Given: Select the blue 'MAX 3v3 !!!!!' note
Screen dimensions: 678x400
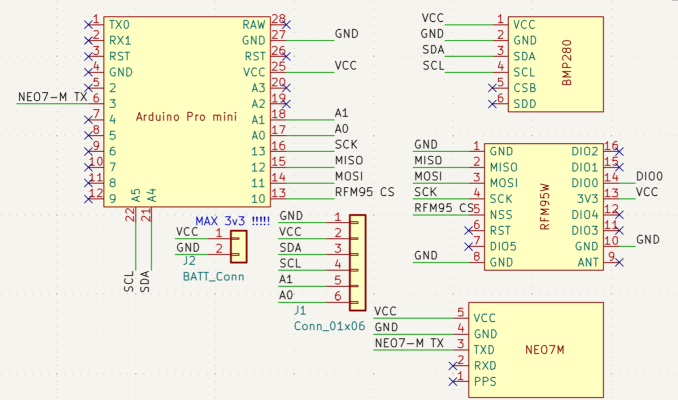Looking at the screenshot, I should (x=233, y=221).
